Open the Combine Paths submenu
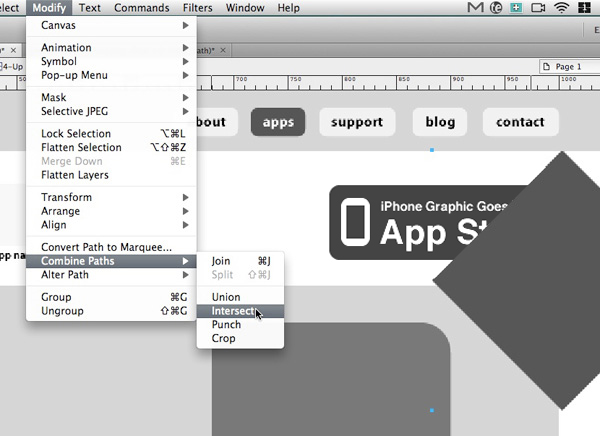Viewport: 600px width, 436px height. 111,261
